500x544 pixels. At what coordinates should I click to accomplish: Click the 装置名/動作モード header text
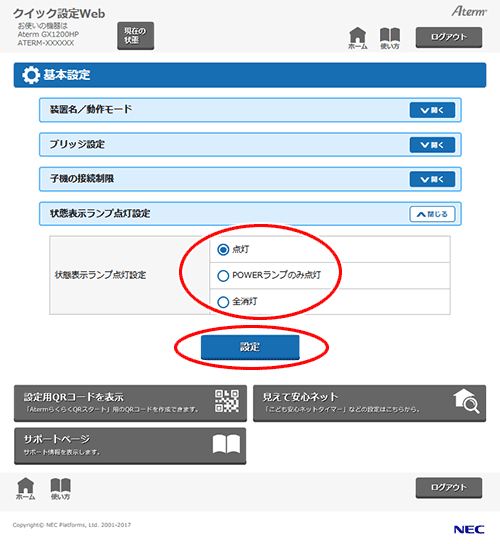(x=91, y=109)
